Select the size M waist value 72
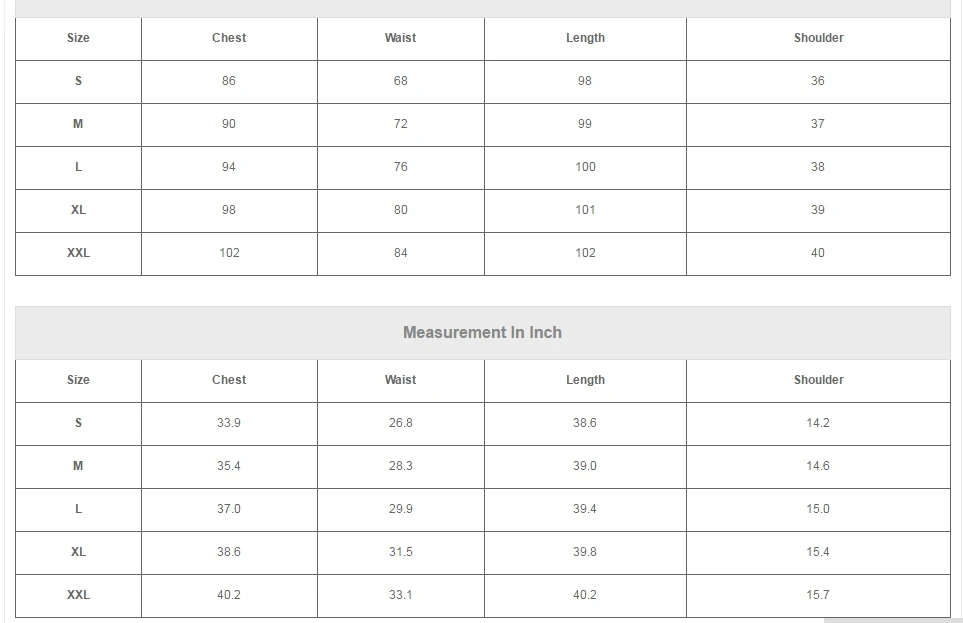 point(400,124)
